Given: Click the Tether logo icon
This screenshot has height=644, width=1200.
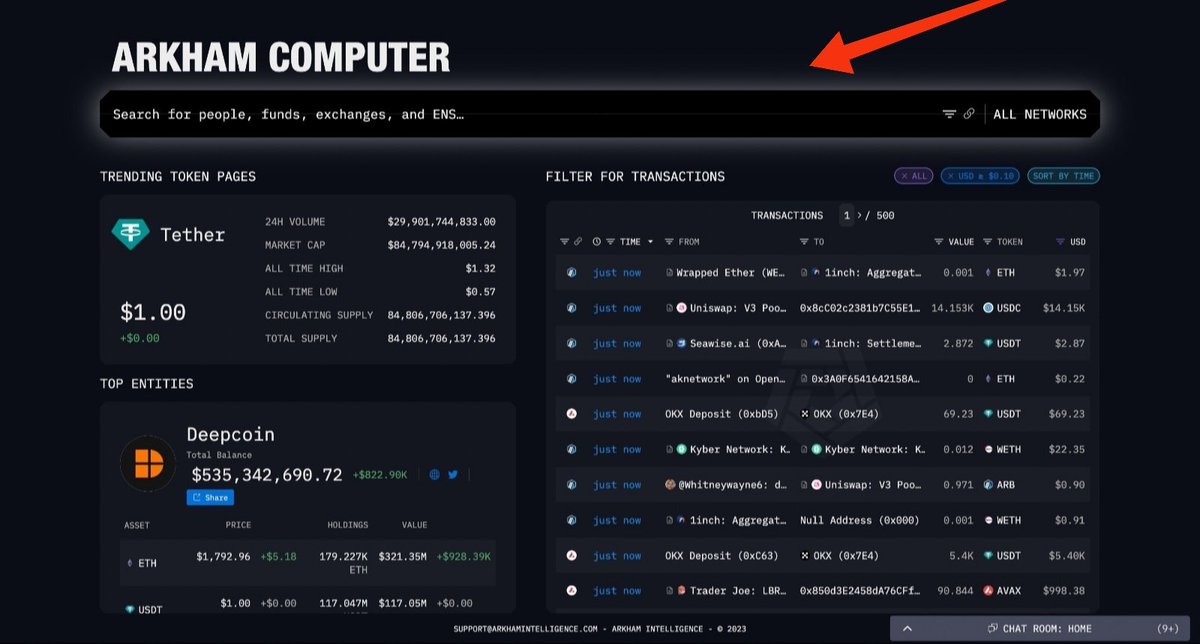Looking at the screenshot, I should point(130,234).
